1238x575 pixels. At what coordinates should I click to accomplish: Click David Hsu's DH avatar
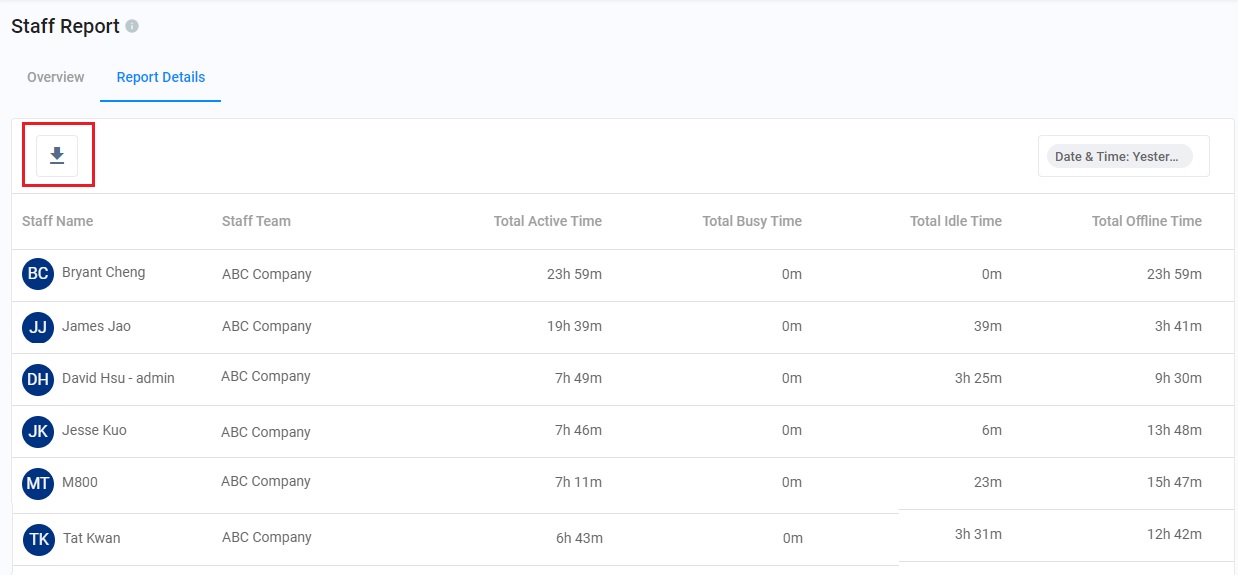(38, 379)
